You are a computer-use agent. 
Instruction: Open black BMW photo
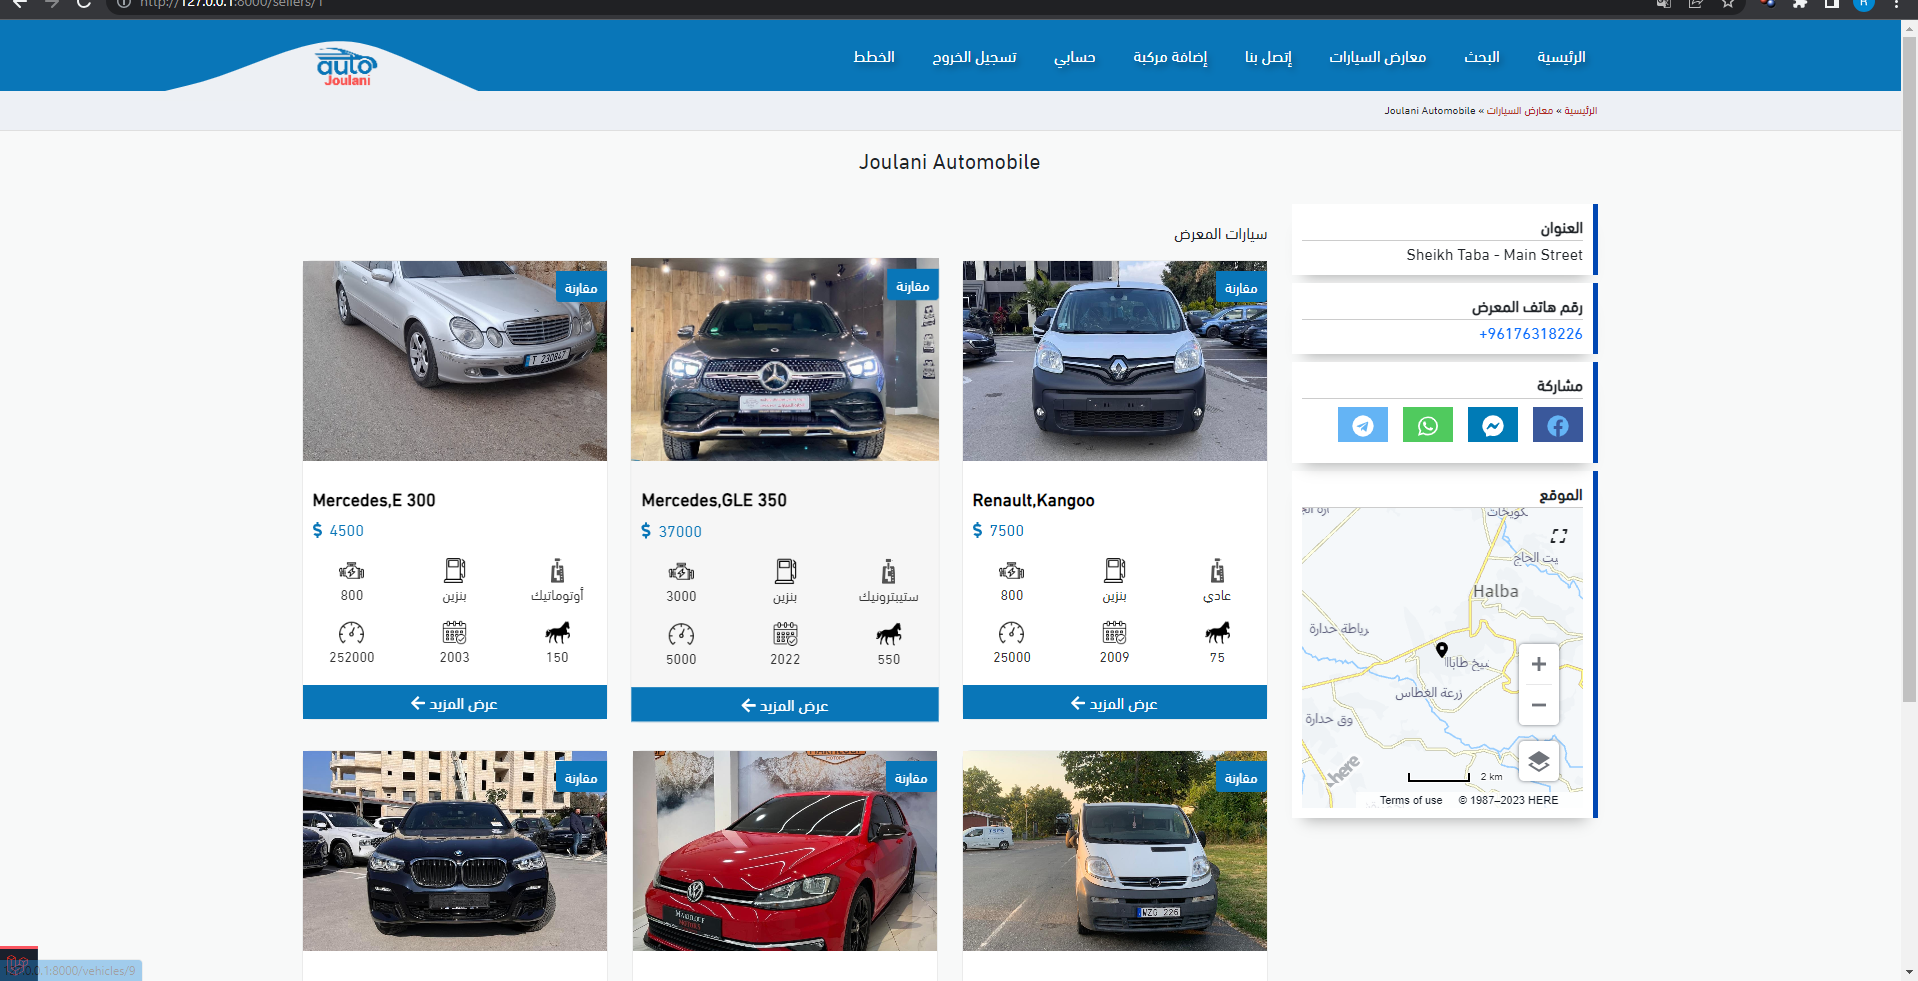point(455,851)
